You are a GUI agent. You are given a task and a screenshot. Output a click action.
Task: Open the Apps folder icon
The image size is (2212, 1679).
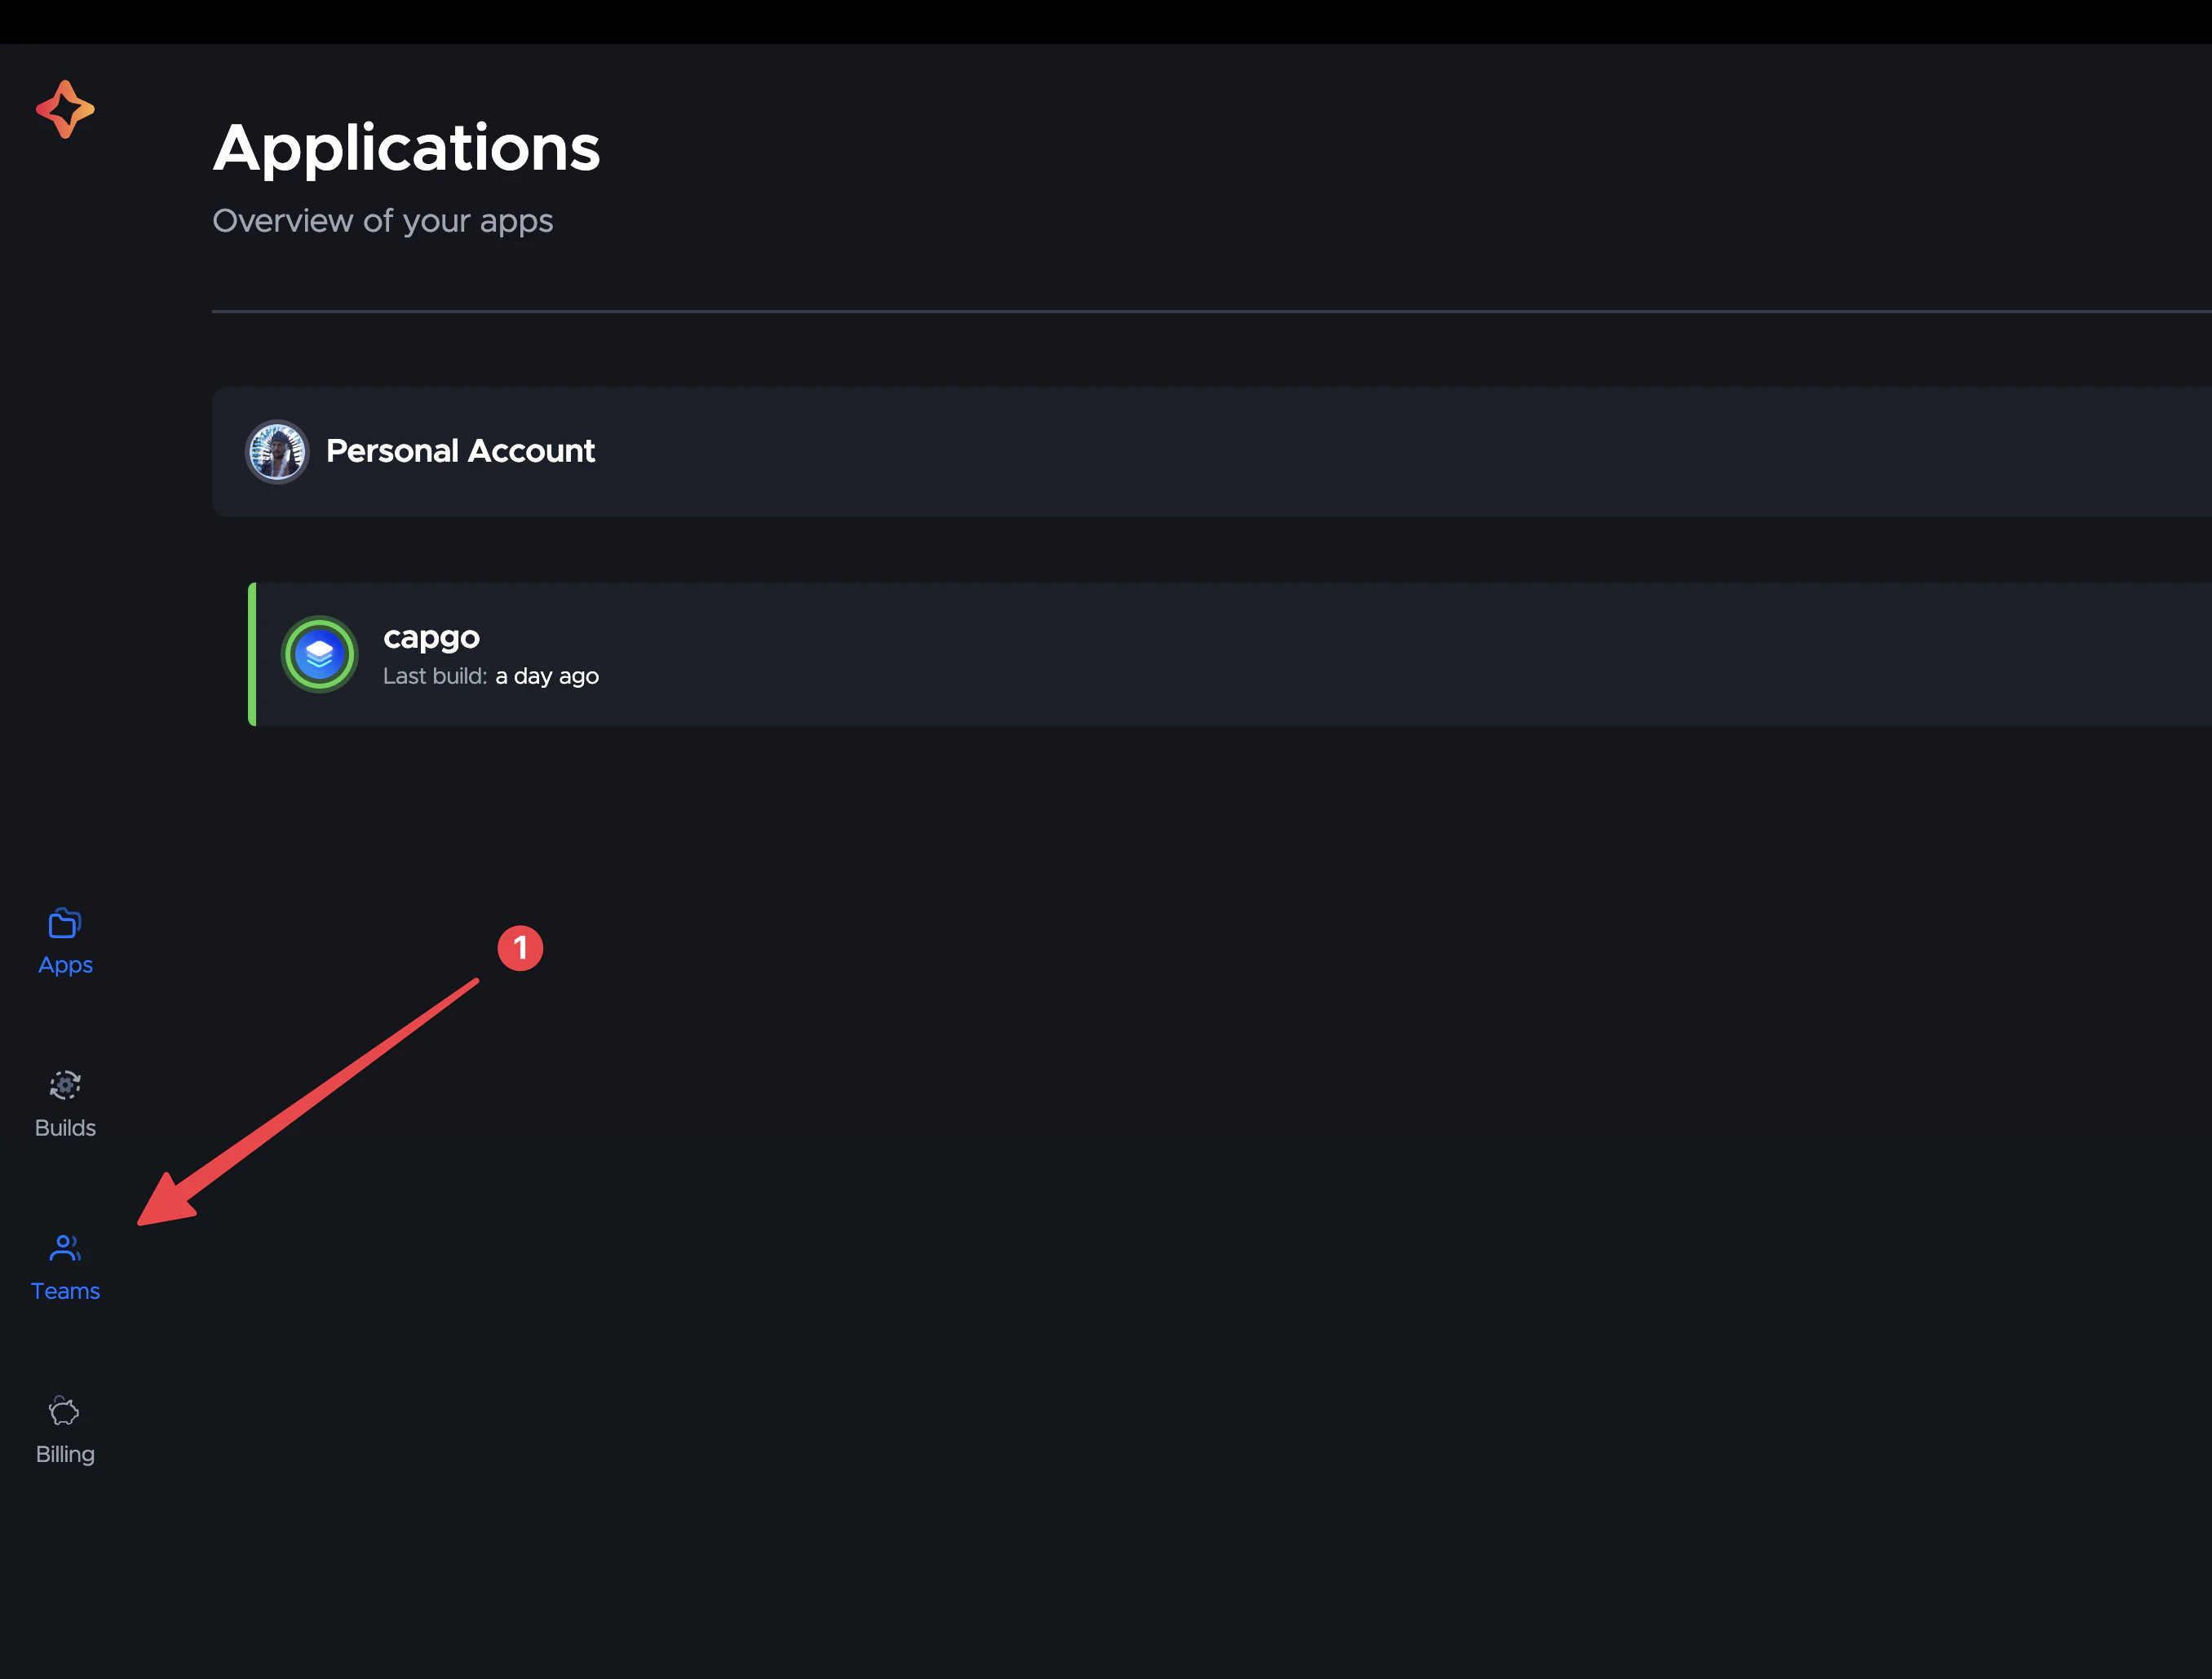tap(65, 923)
